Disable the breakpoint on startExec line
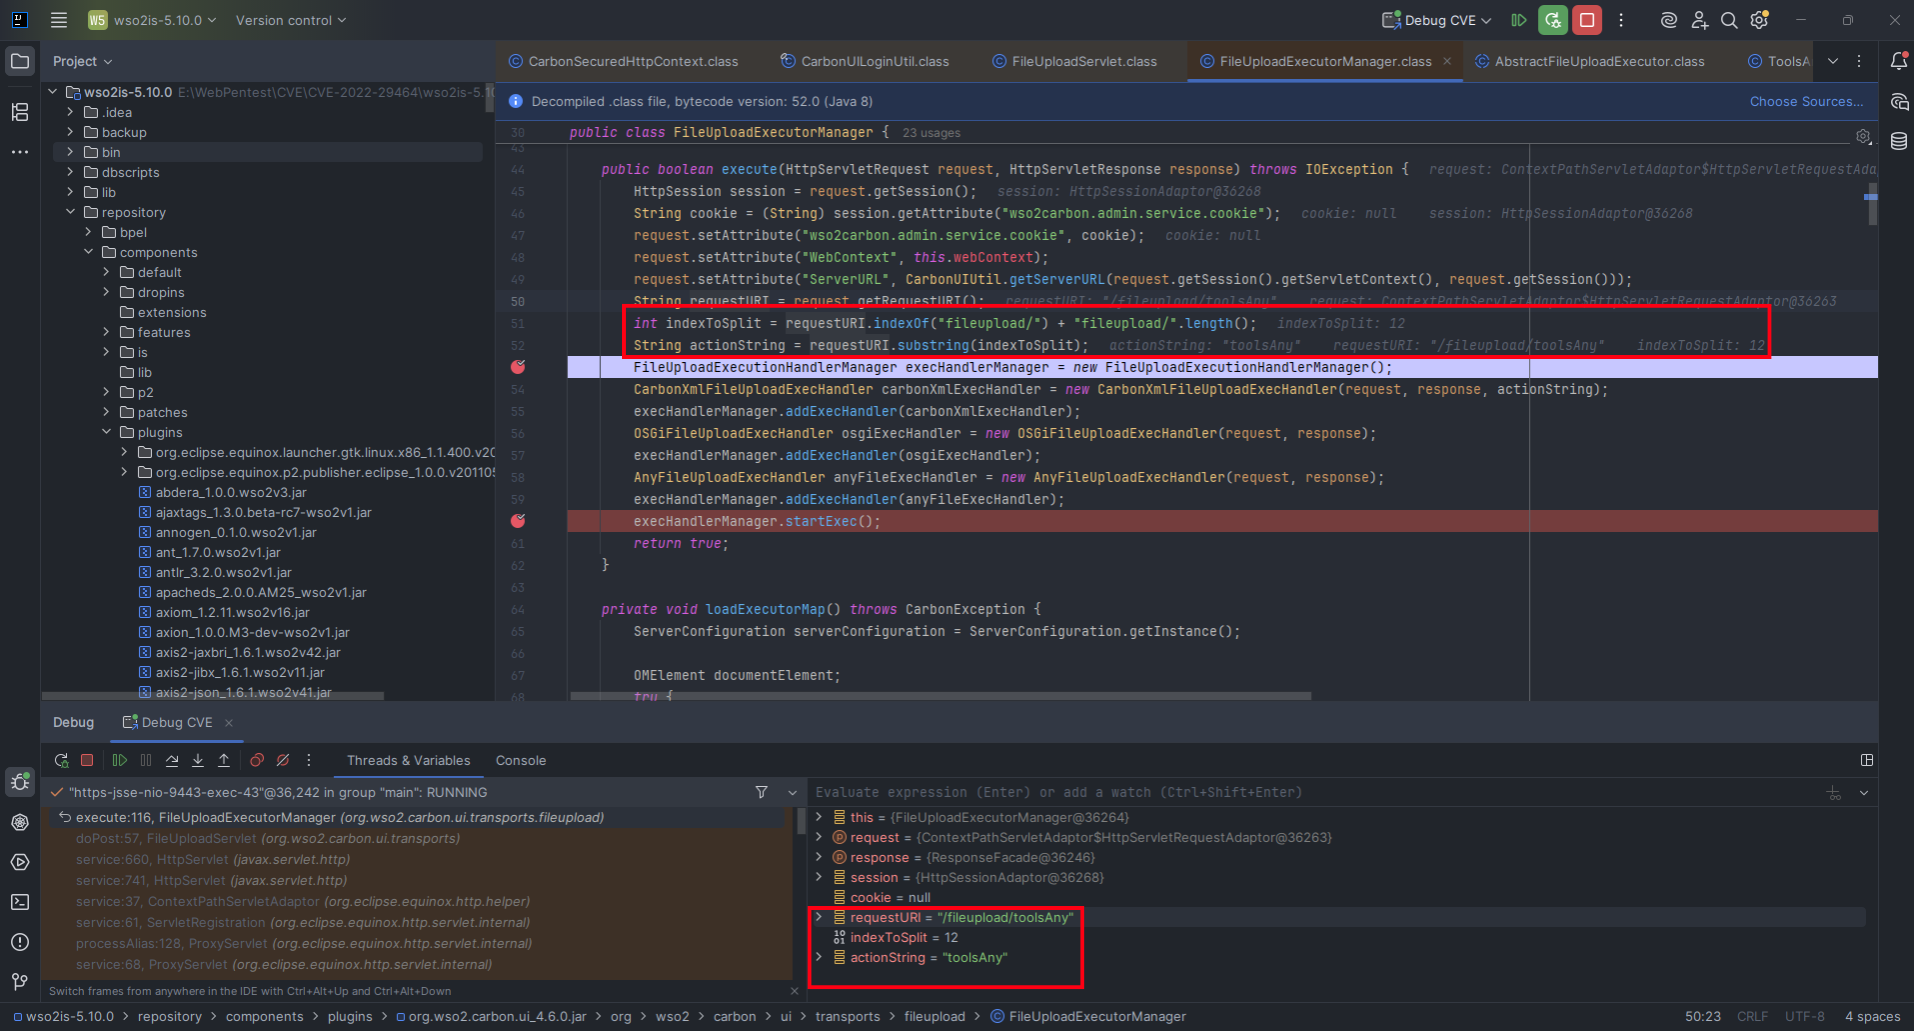Viewport: 1914px width, 1033px height. click(x=517, y=521)
